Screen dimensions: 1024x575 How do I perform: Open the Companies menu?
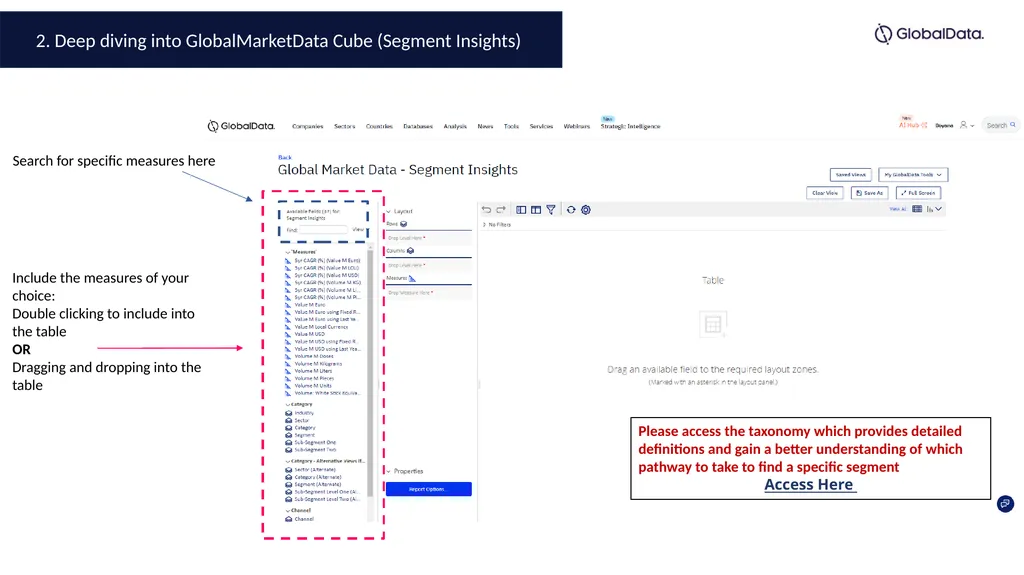point(308,127)
